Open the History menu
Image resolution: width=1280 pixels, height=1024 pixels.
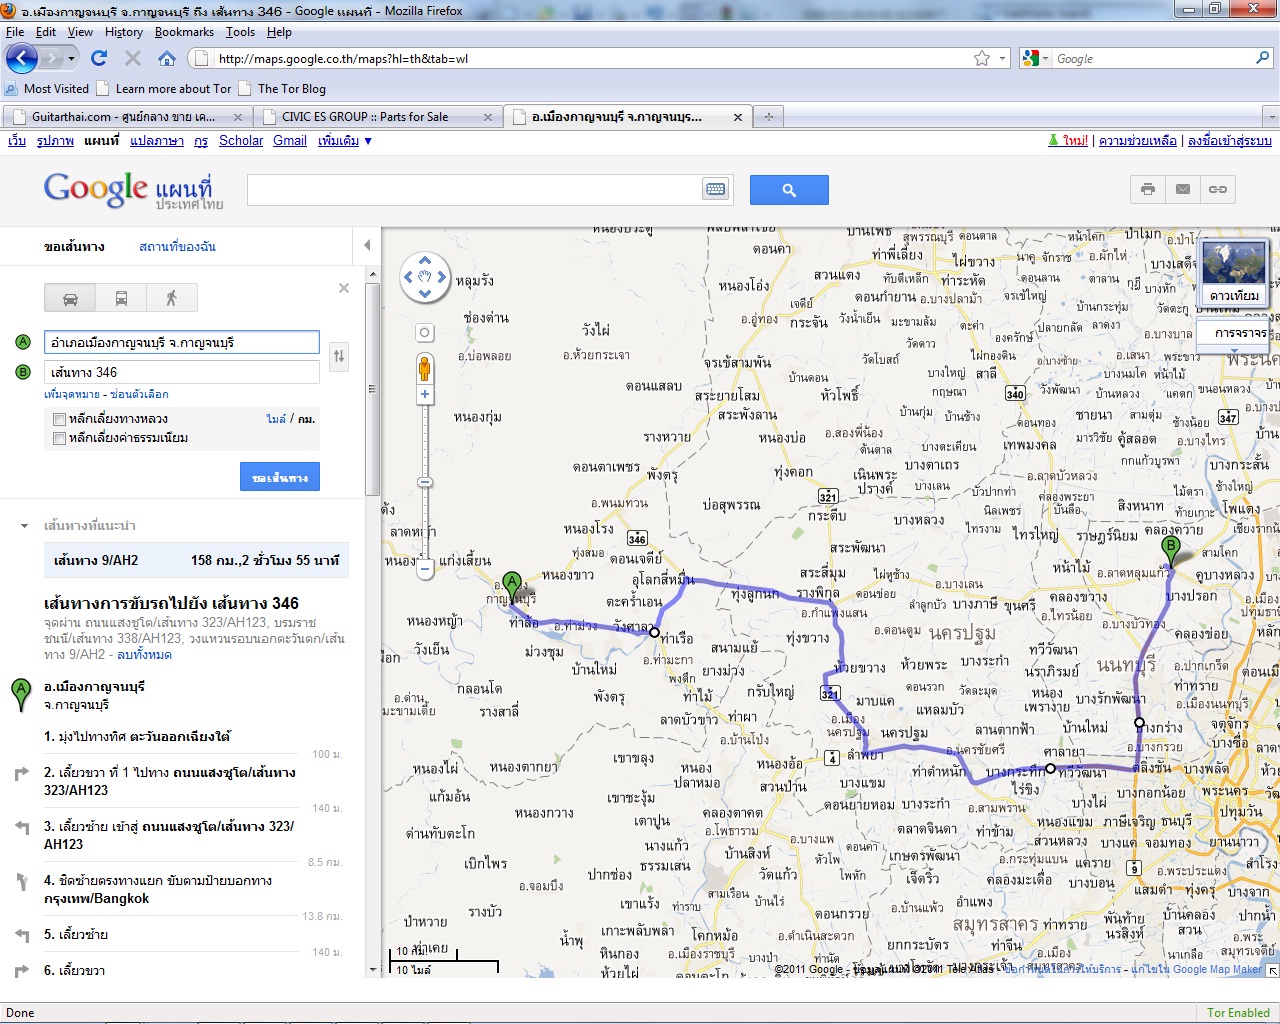pos(124,32)
